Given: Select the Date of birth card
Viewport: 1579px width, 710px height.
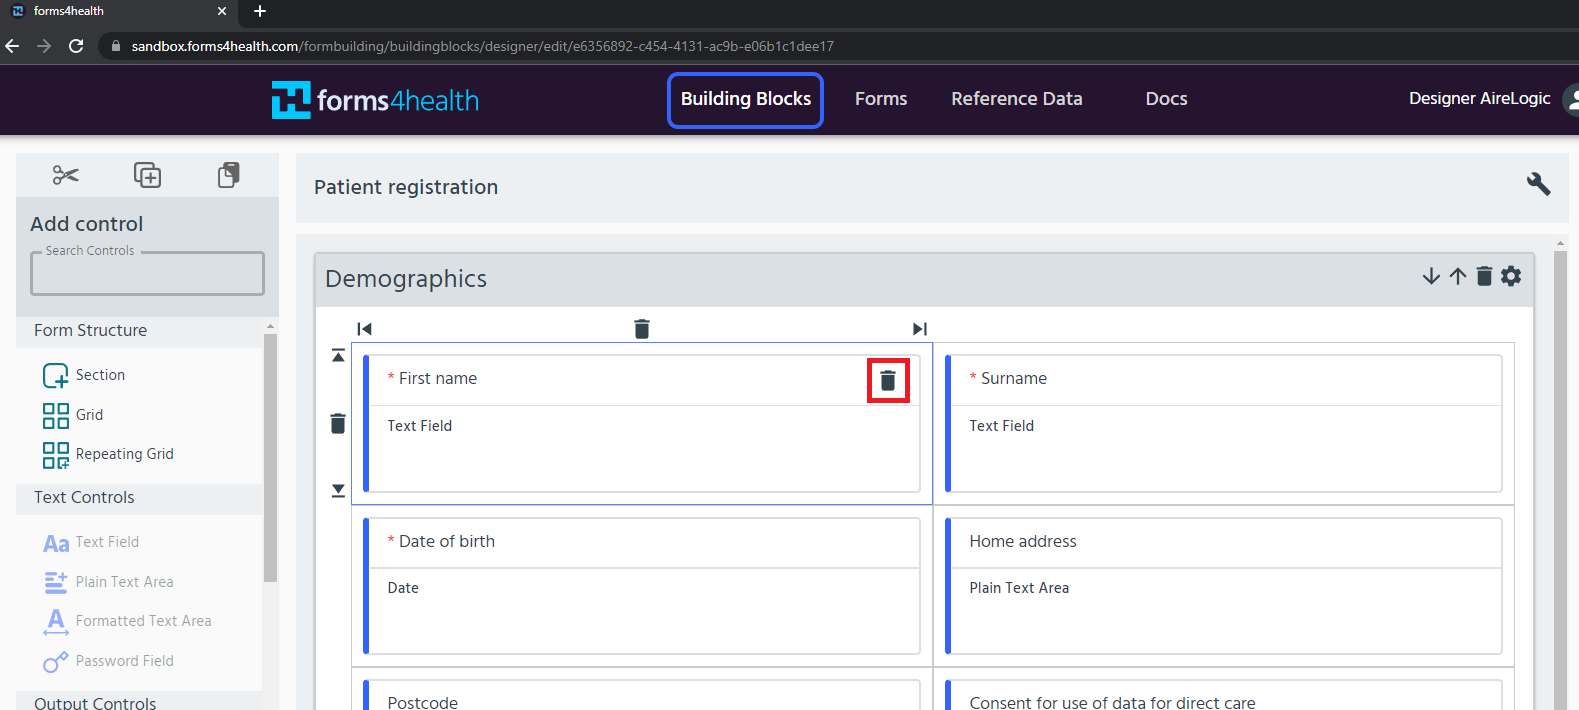Looking at the screenshot, I should (x=641, y=586).
